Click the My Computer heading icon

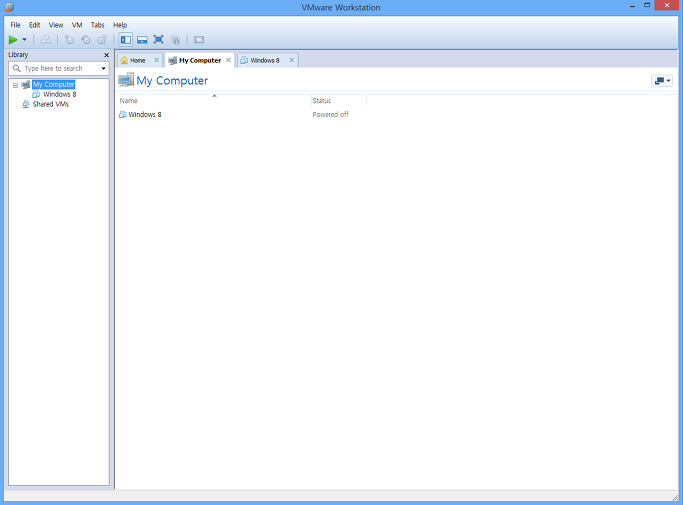126,80
